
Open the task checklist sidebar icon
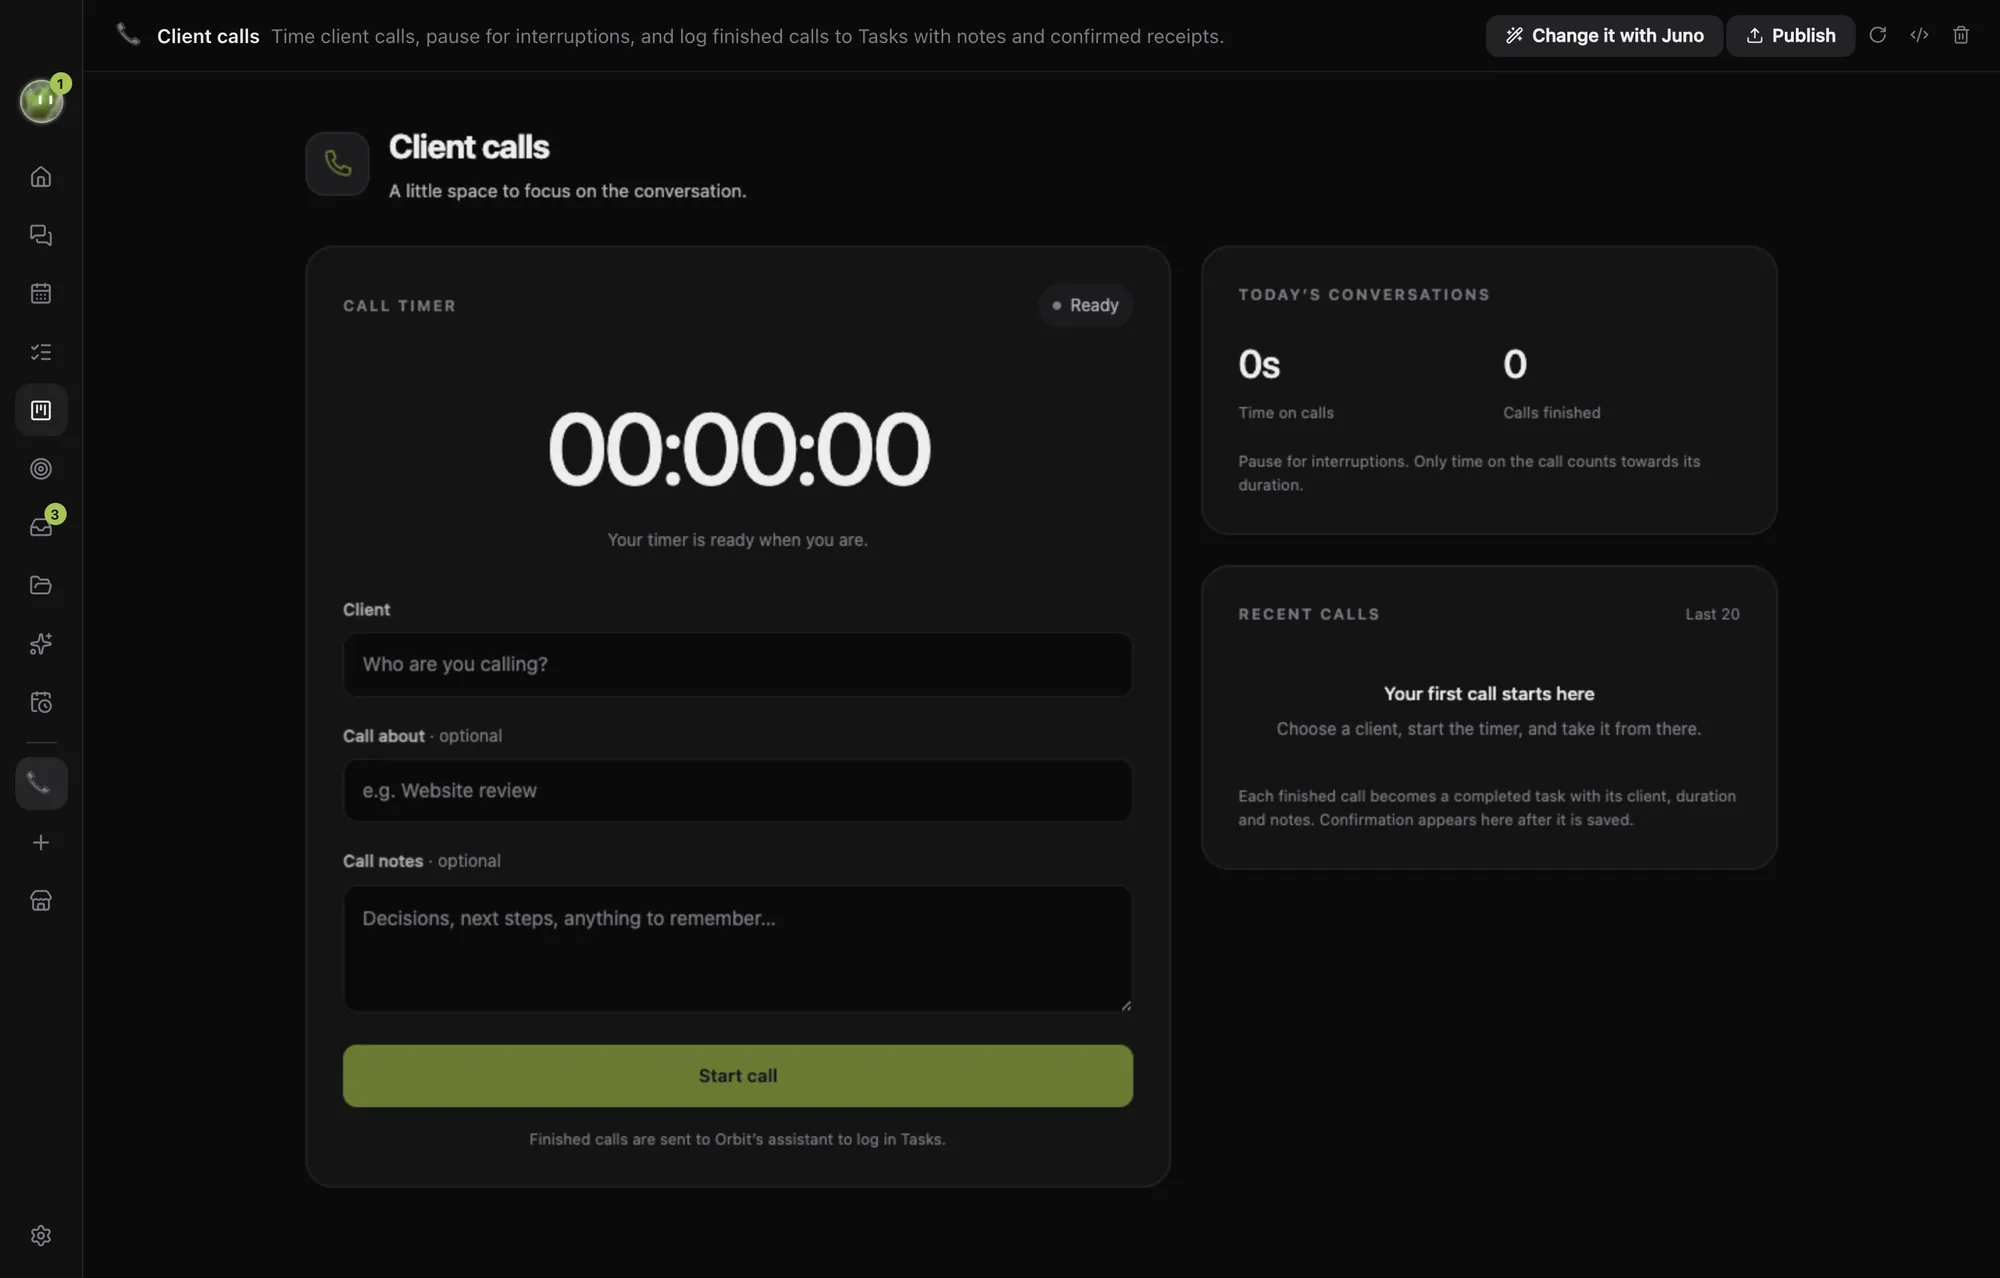tap(41, 352)
